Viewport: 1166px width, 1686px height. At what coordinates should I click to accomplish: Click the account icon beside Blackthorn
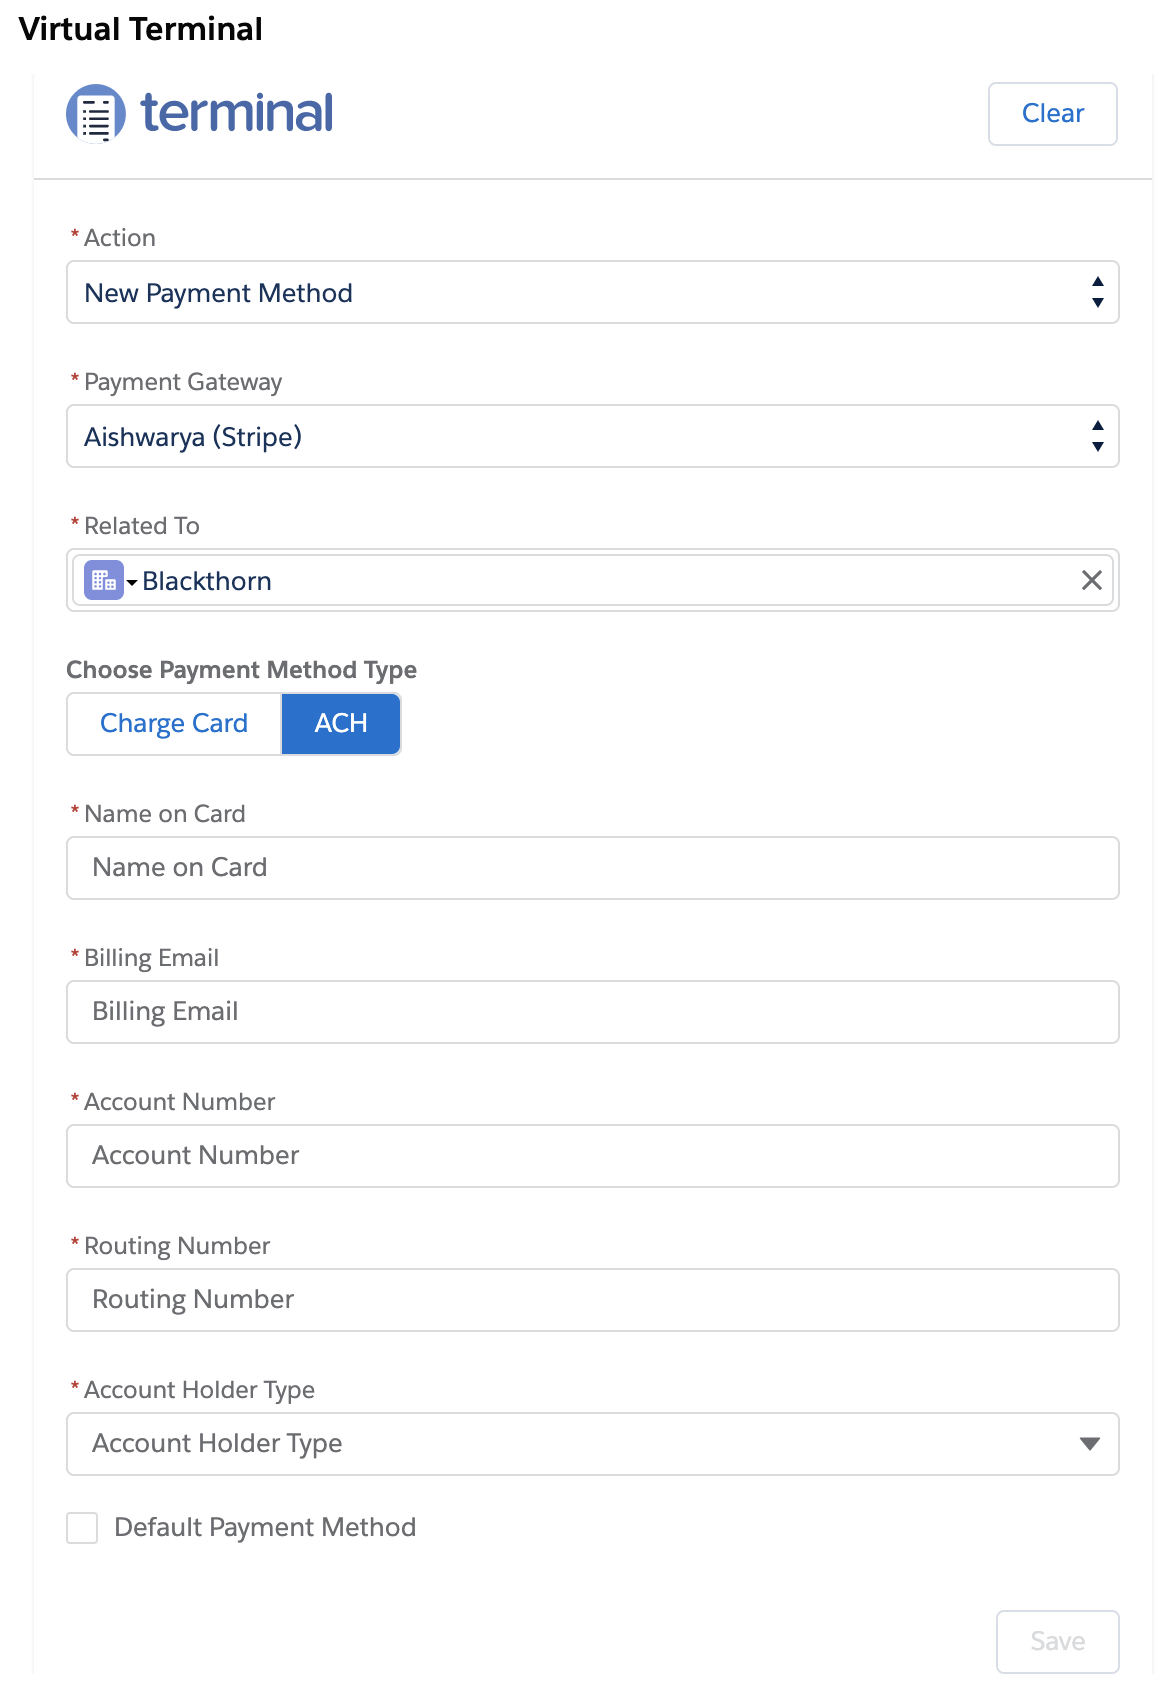[104, 580]
